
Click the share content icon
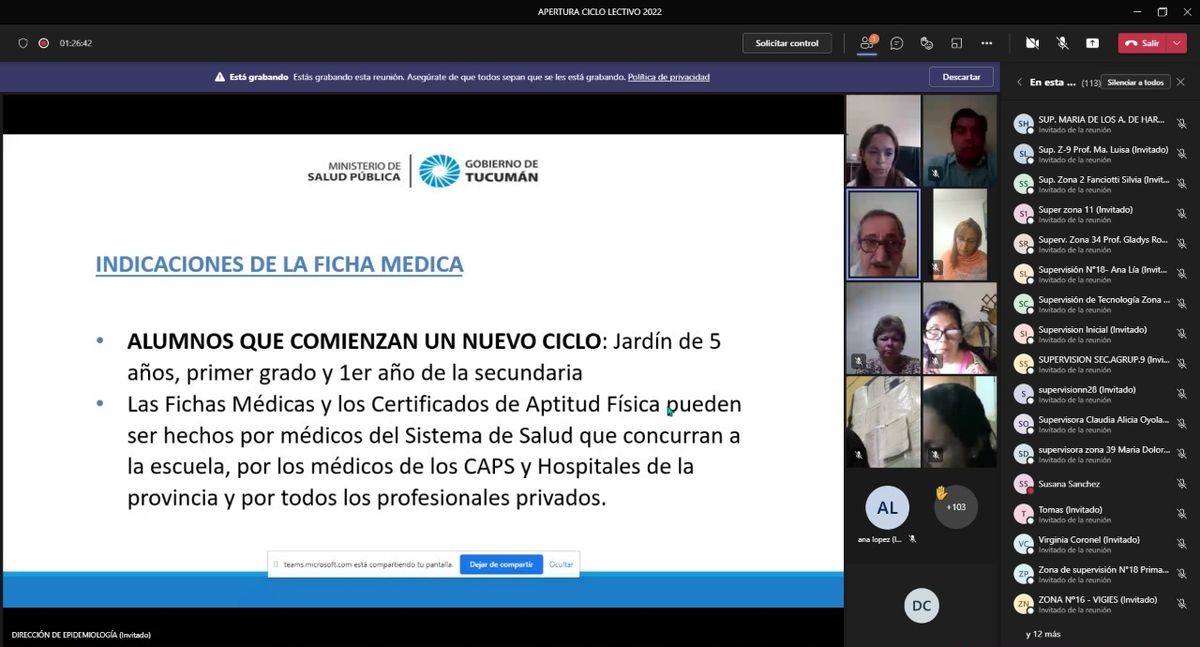pos(1091,43)
